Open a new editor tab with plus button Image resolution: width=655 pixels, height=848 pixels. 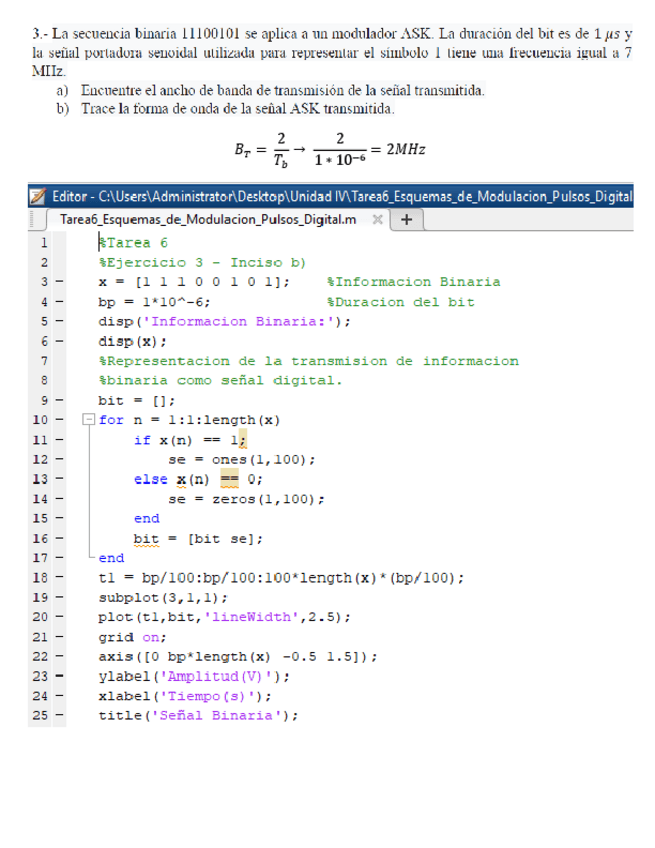tap(406, 219)
